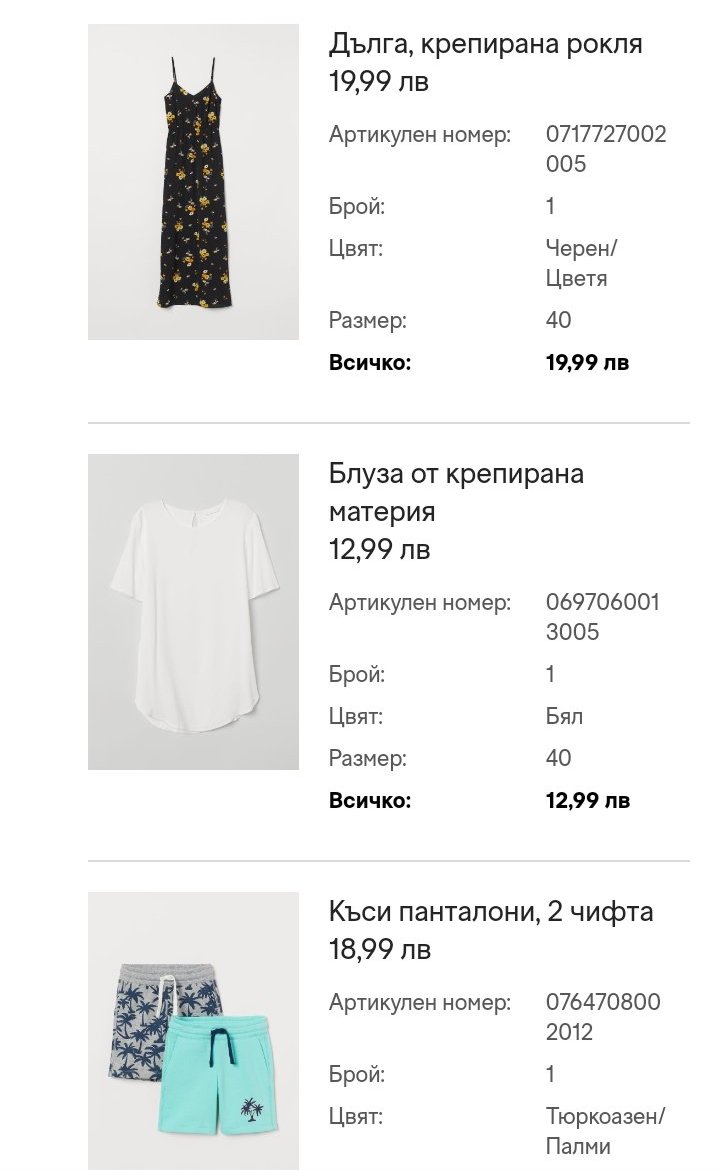
Task: Open the "Къси панталони, 2 чифта" title
Action: point(490,911)
